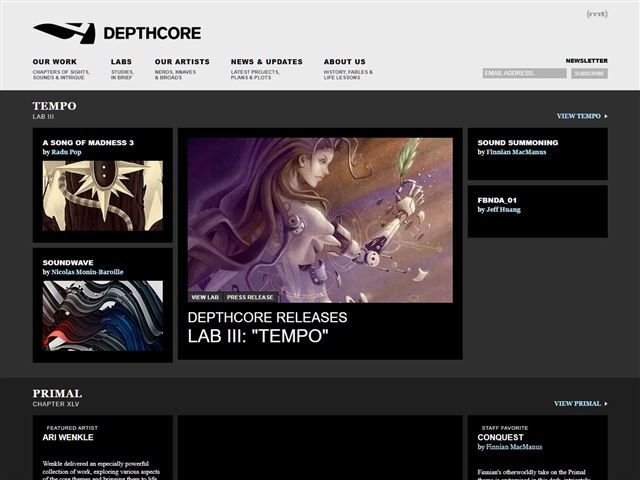
Task: Click the Subscribe button
Action: tap(589, 73)
